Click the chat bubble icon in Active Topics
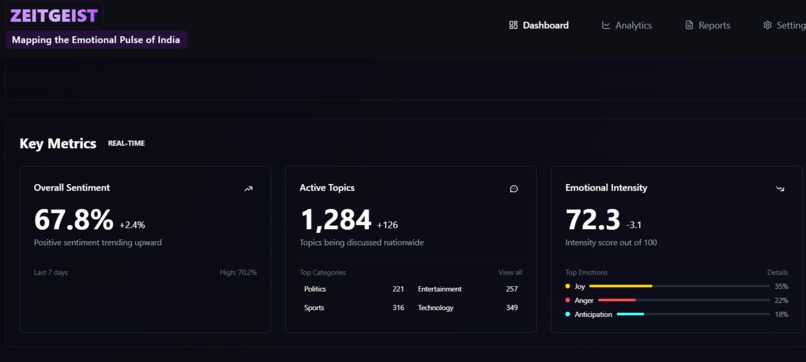The image size is (806, 362). click(x=514, y=189)
